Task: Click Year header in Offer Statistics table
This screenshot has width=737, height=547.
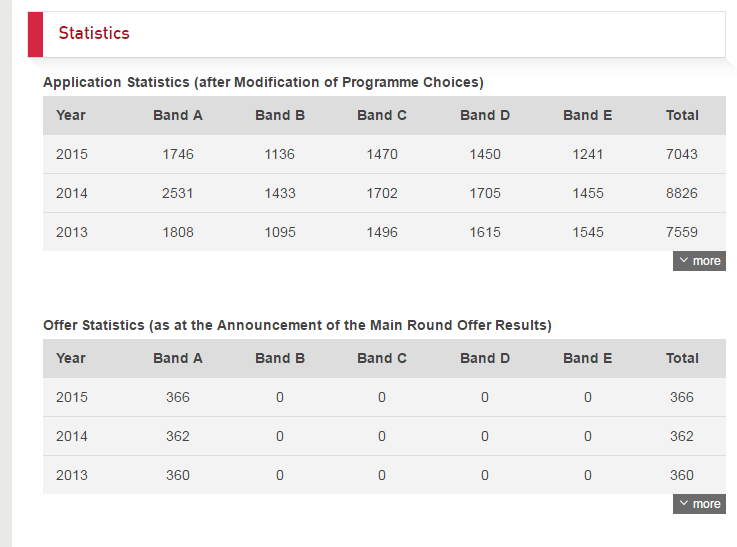Action: point(71,358)
